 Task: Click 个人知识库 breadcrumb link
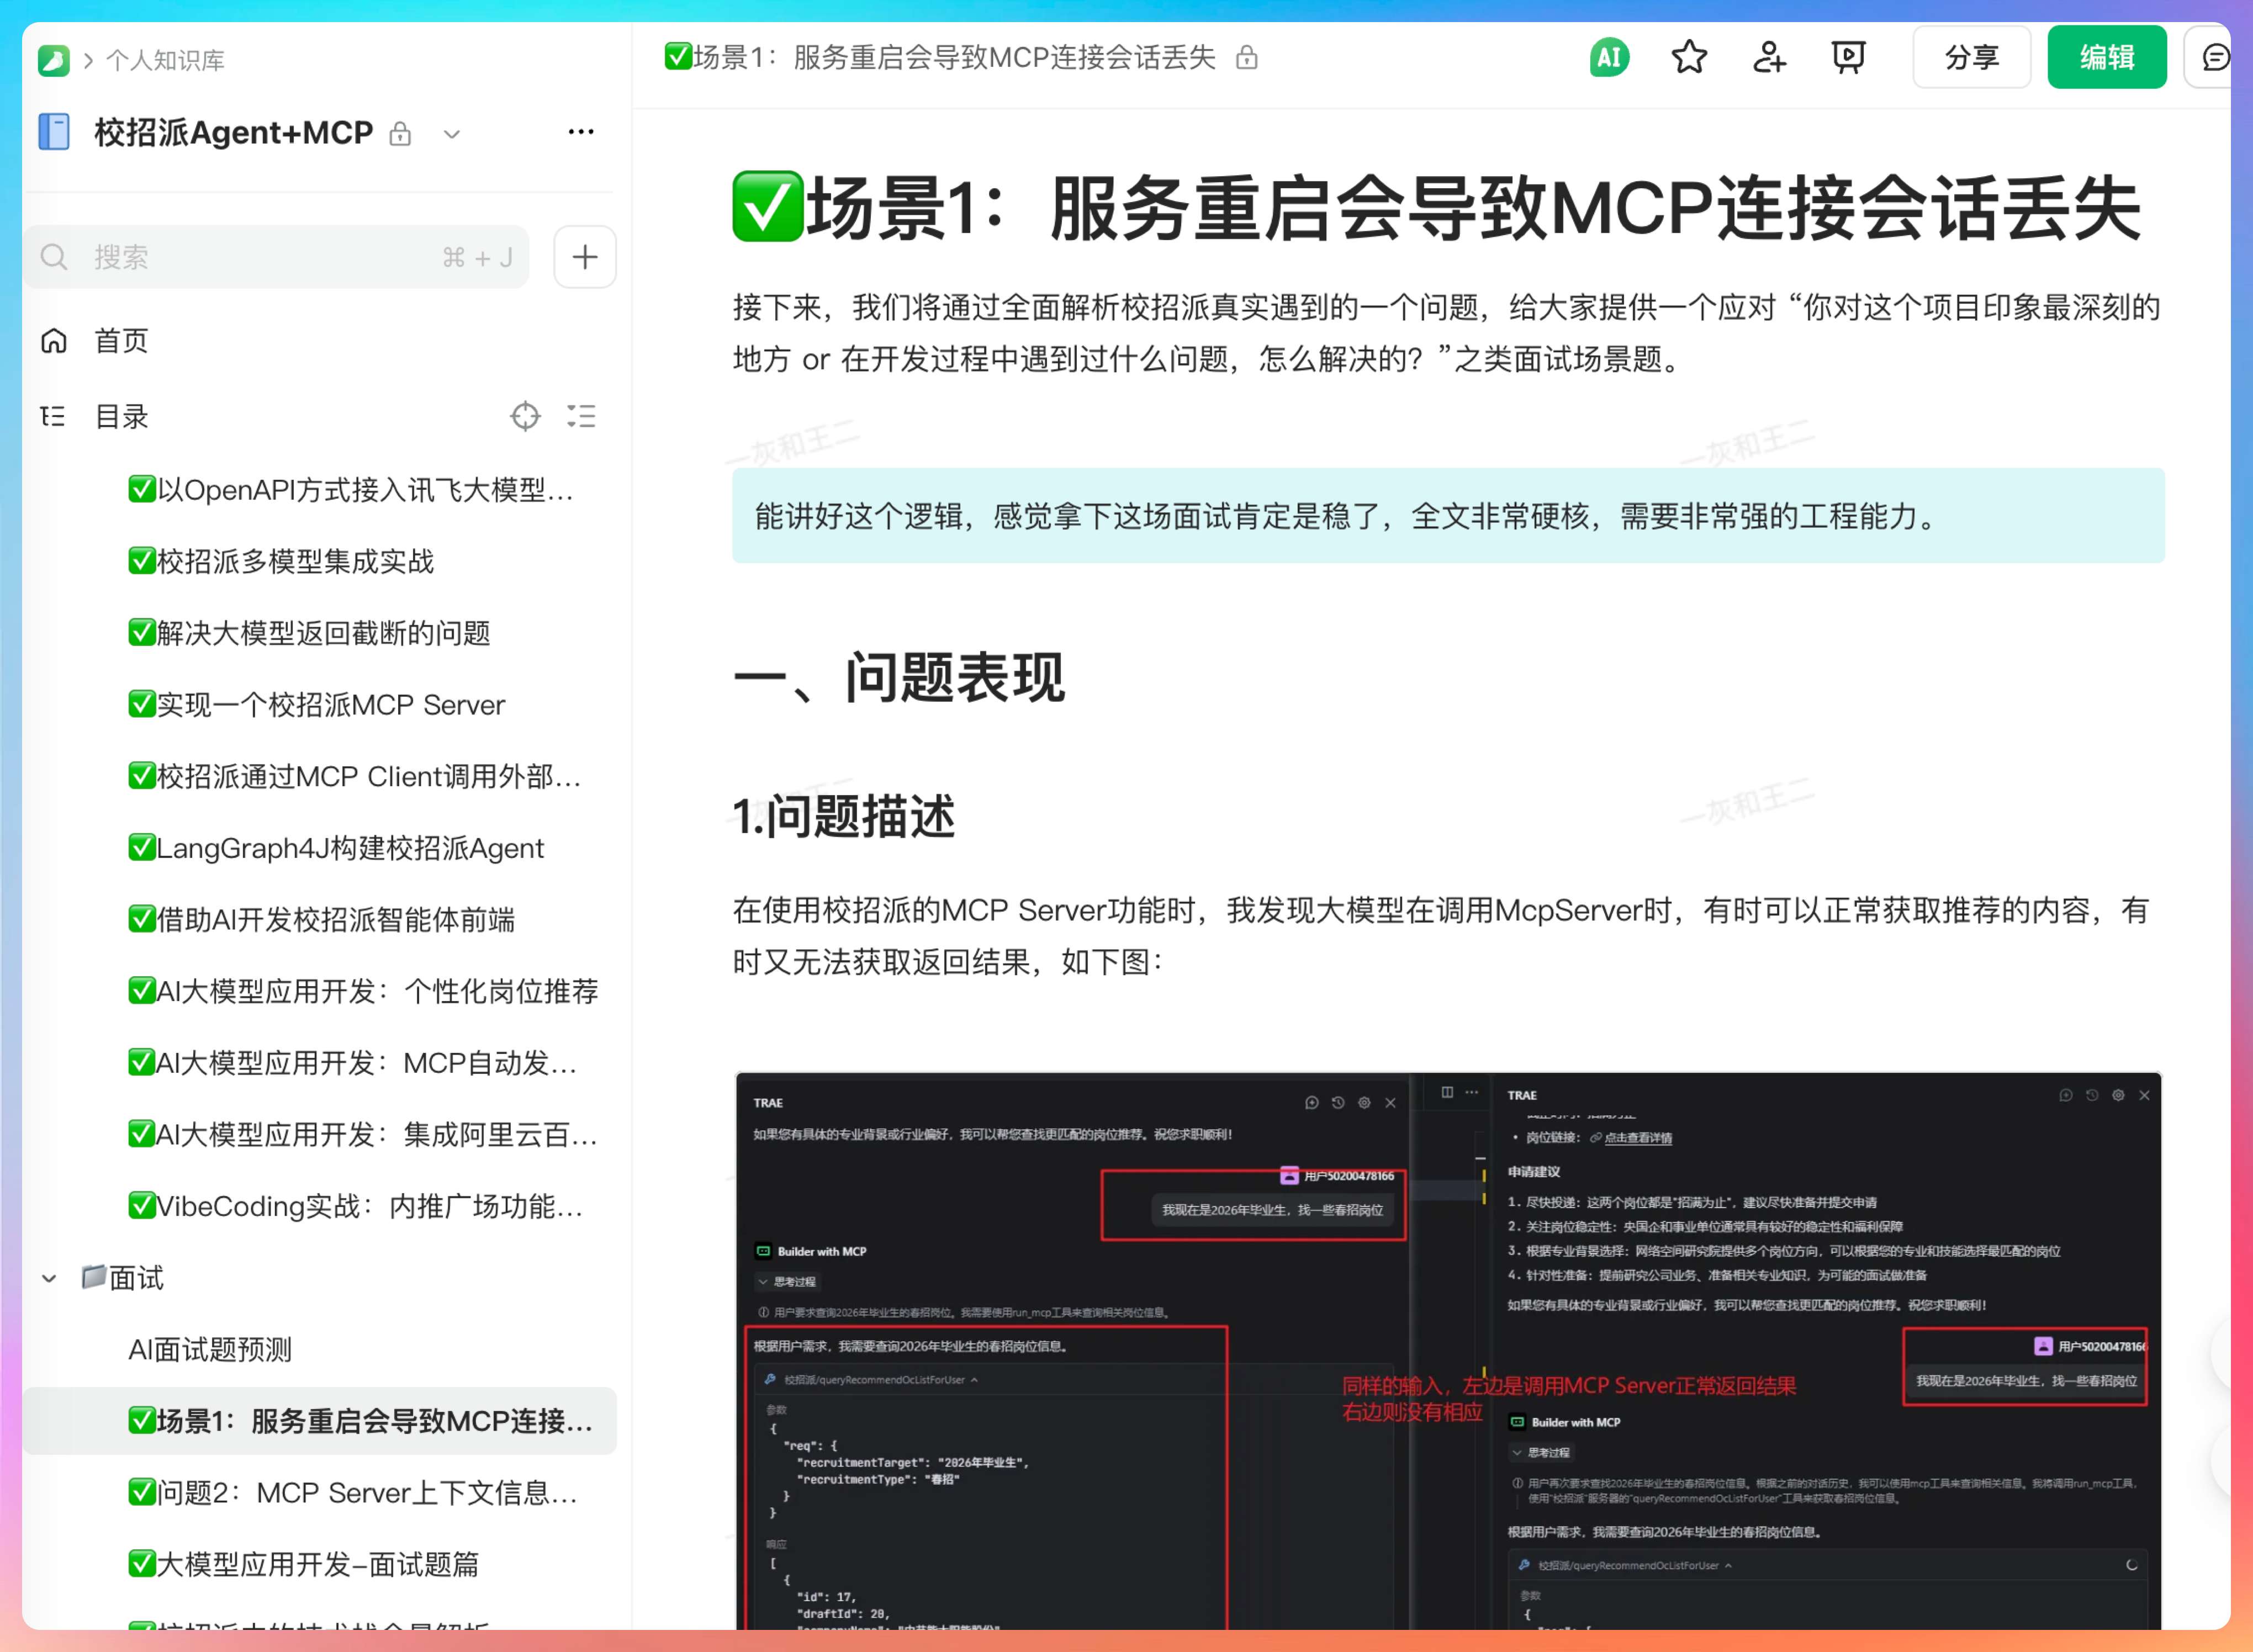click(x=165, y=61)
